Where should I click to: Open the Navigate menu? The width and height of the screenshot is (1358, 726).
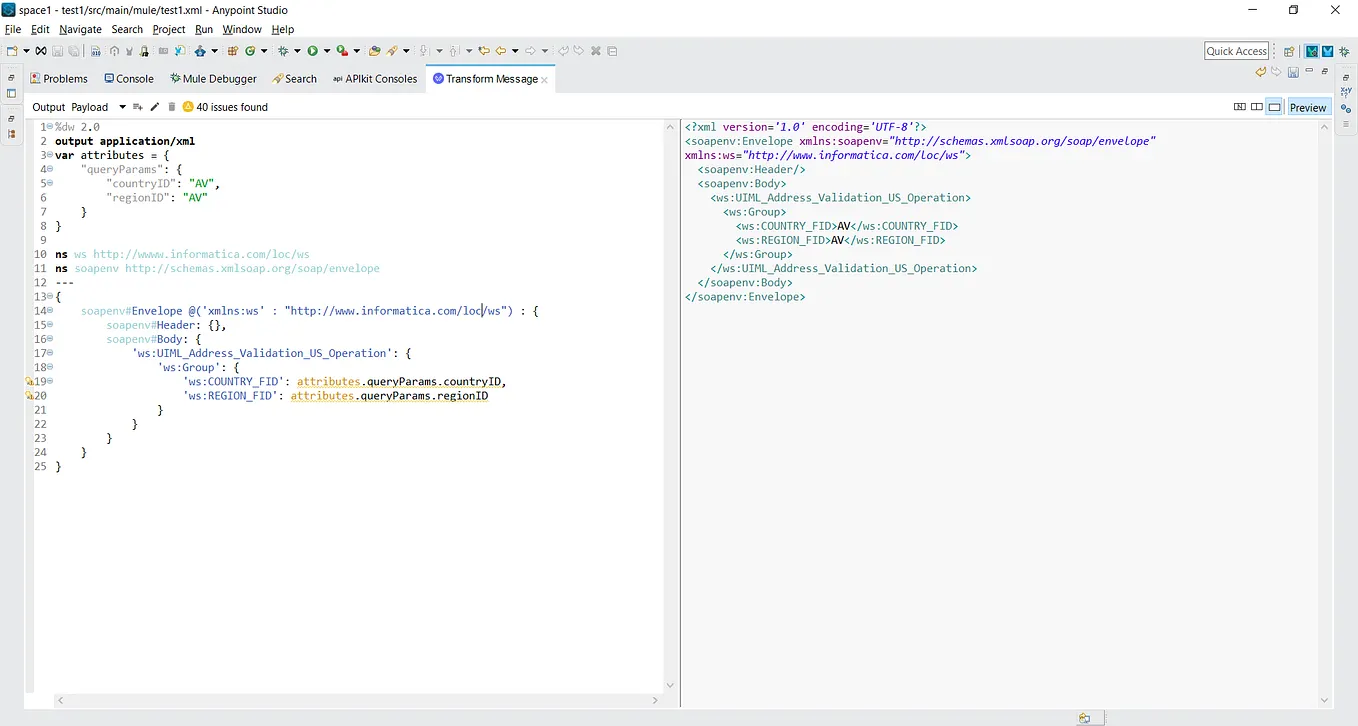[80, 29]
